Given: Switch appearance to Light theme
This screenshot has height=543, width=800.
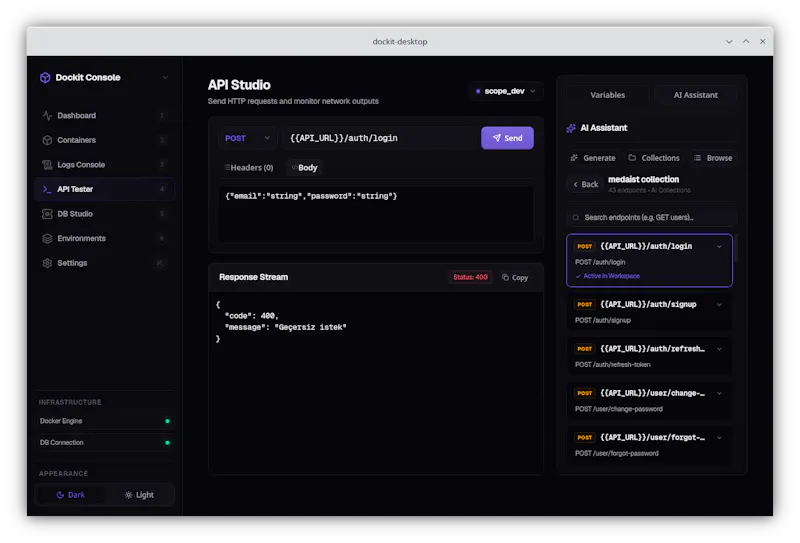Looking at the screenshot, I should tap(139, 495).
